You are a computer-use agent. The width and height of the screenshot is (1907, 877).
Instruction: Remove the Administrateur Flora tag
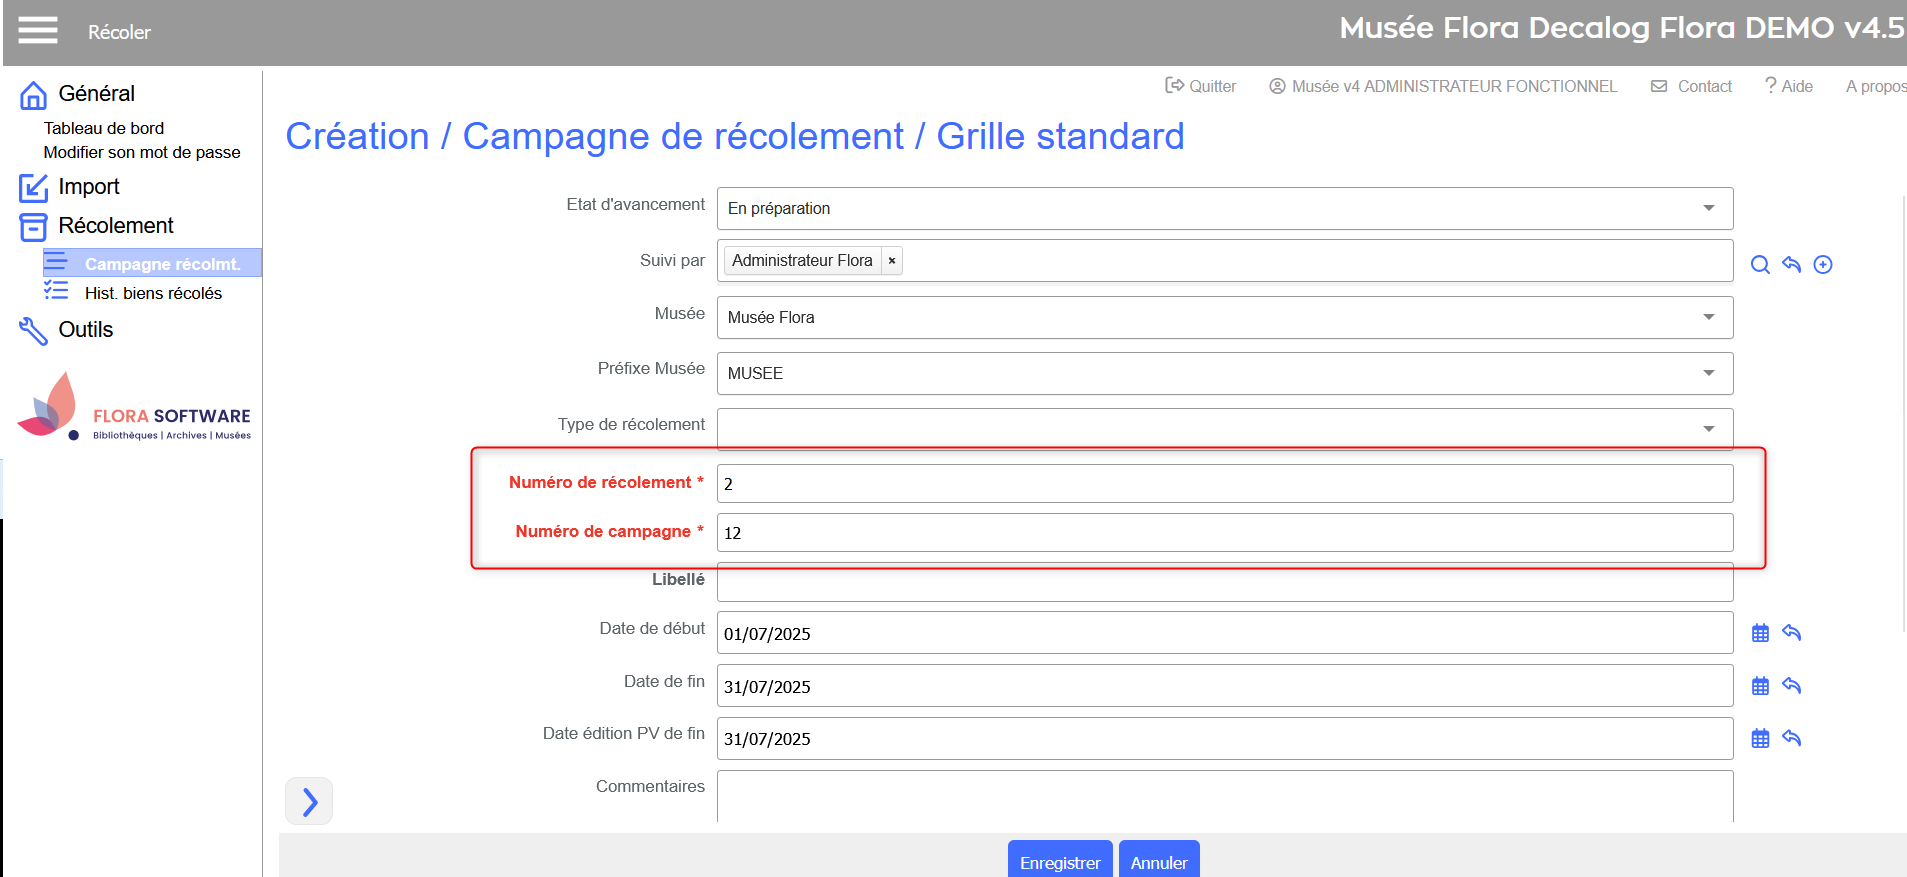(892, 261)
